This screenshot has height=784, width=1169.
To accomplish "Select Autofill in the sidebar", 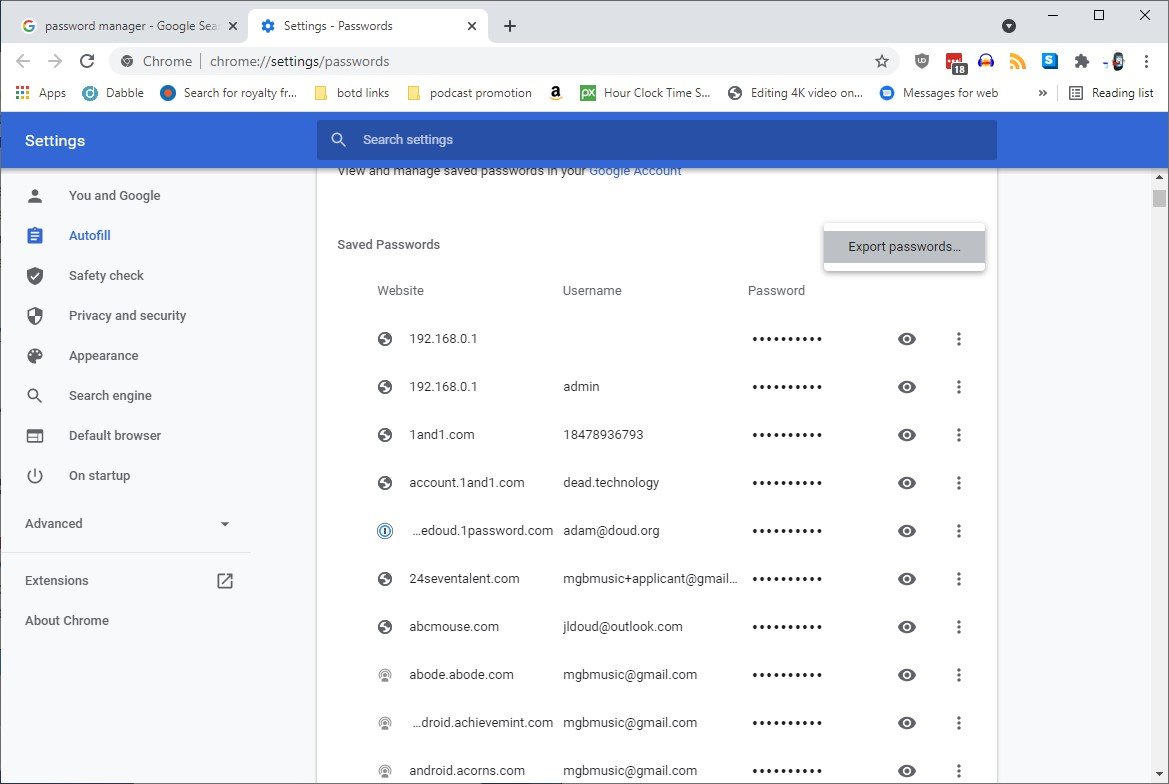I will [x=89, y=235].
